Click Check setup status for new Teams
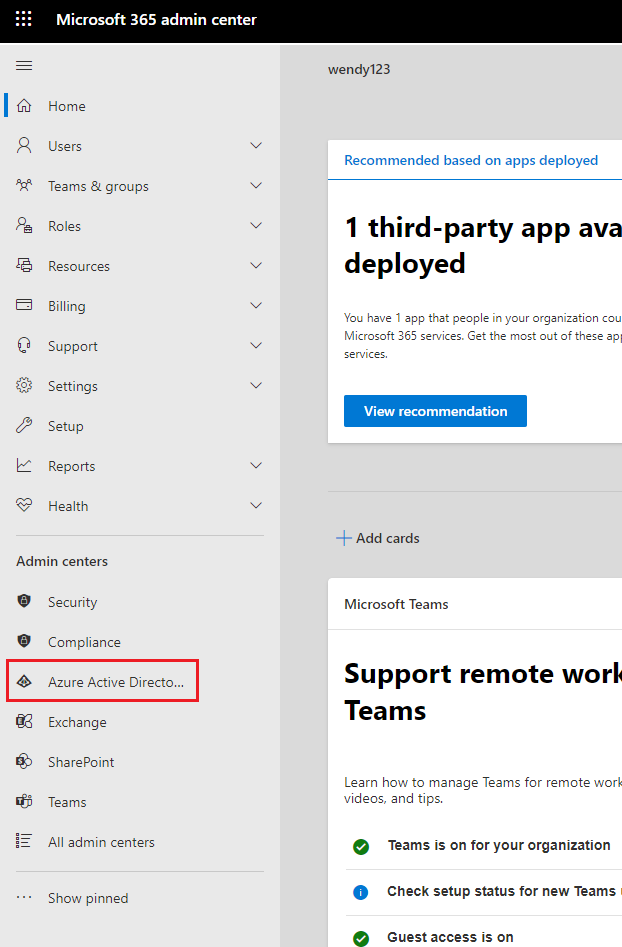 pos(504,891)
